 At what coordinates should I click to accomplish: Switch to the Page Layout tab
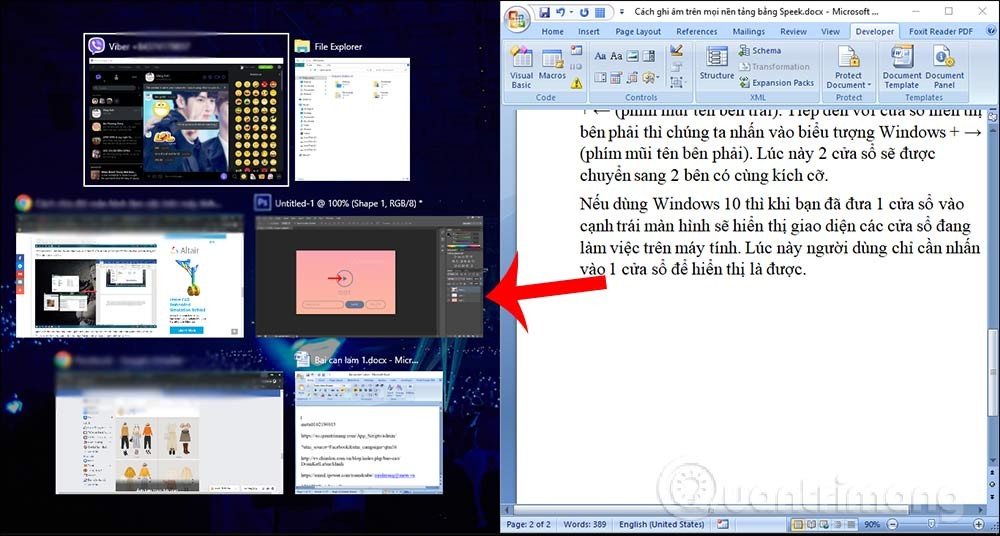click(x=638, y=31)
